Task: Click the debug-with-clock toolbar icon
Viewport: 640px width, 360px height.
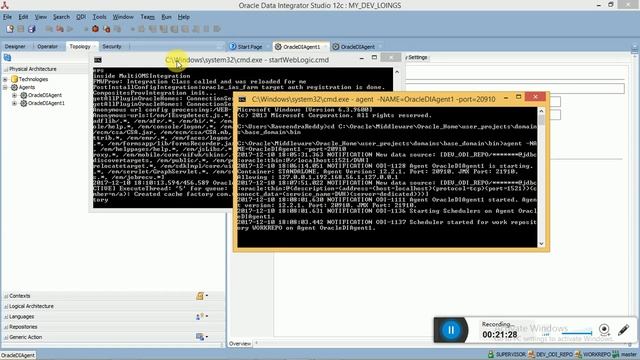Action: coord(107,29)
